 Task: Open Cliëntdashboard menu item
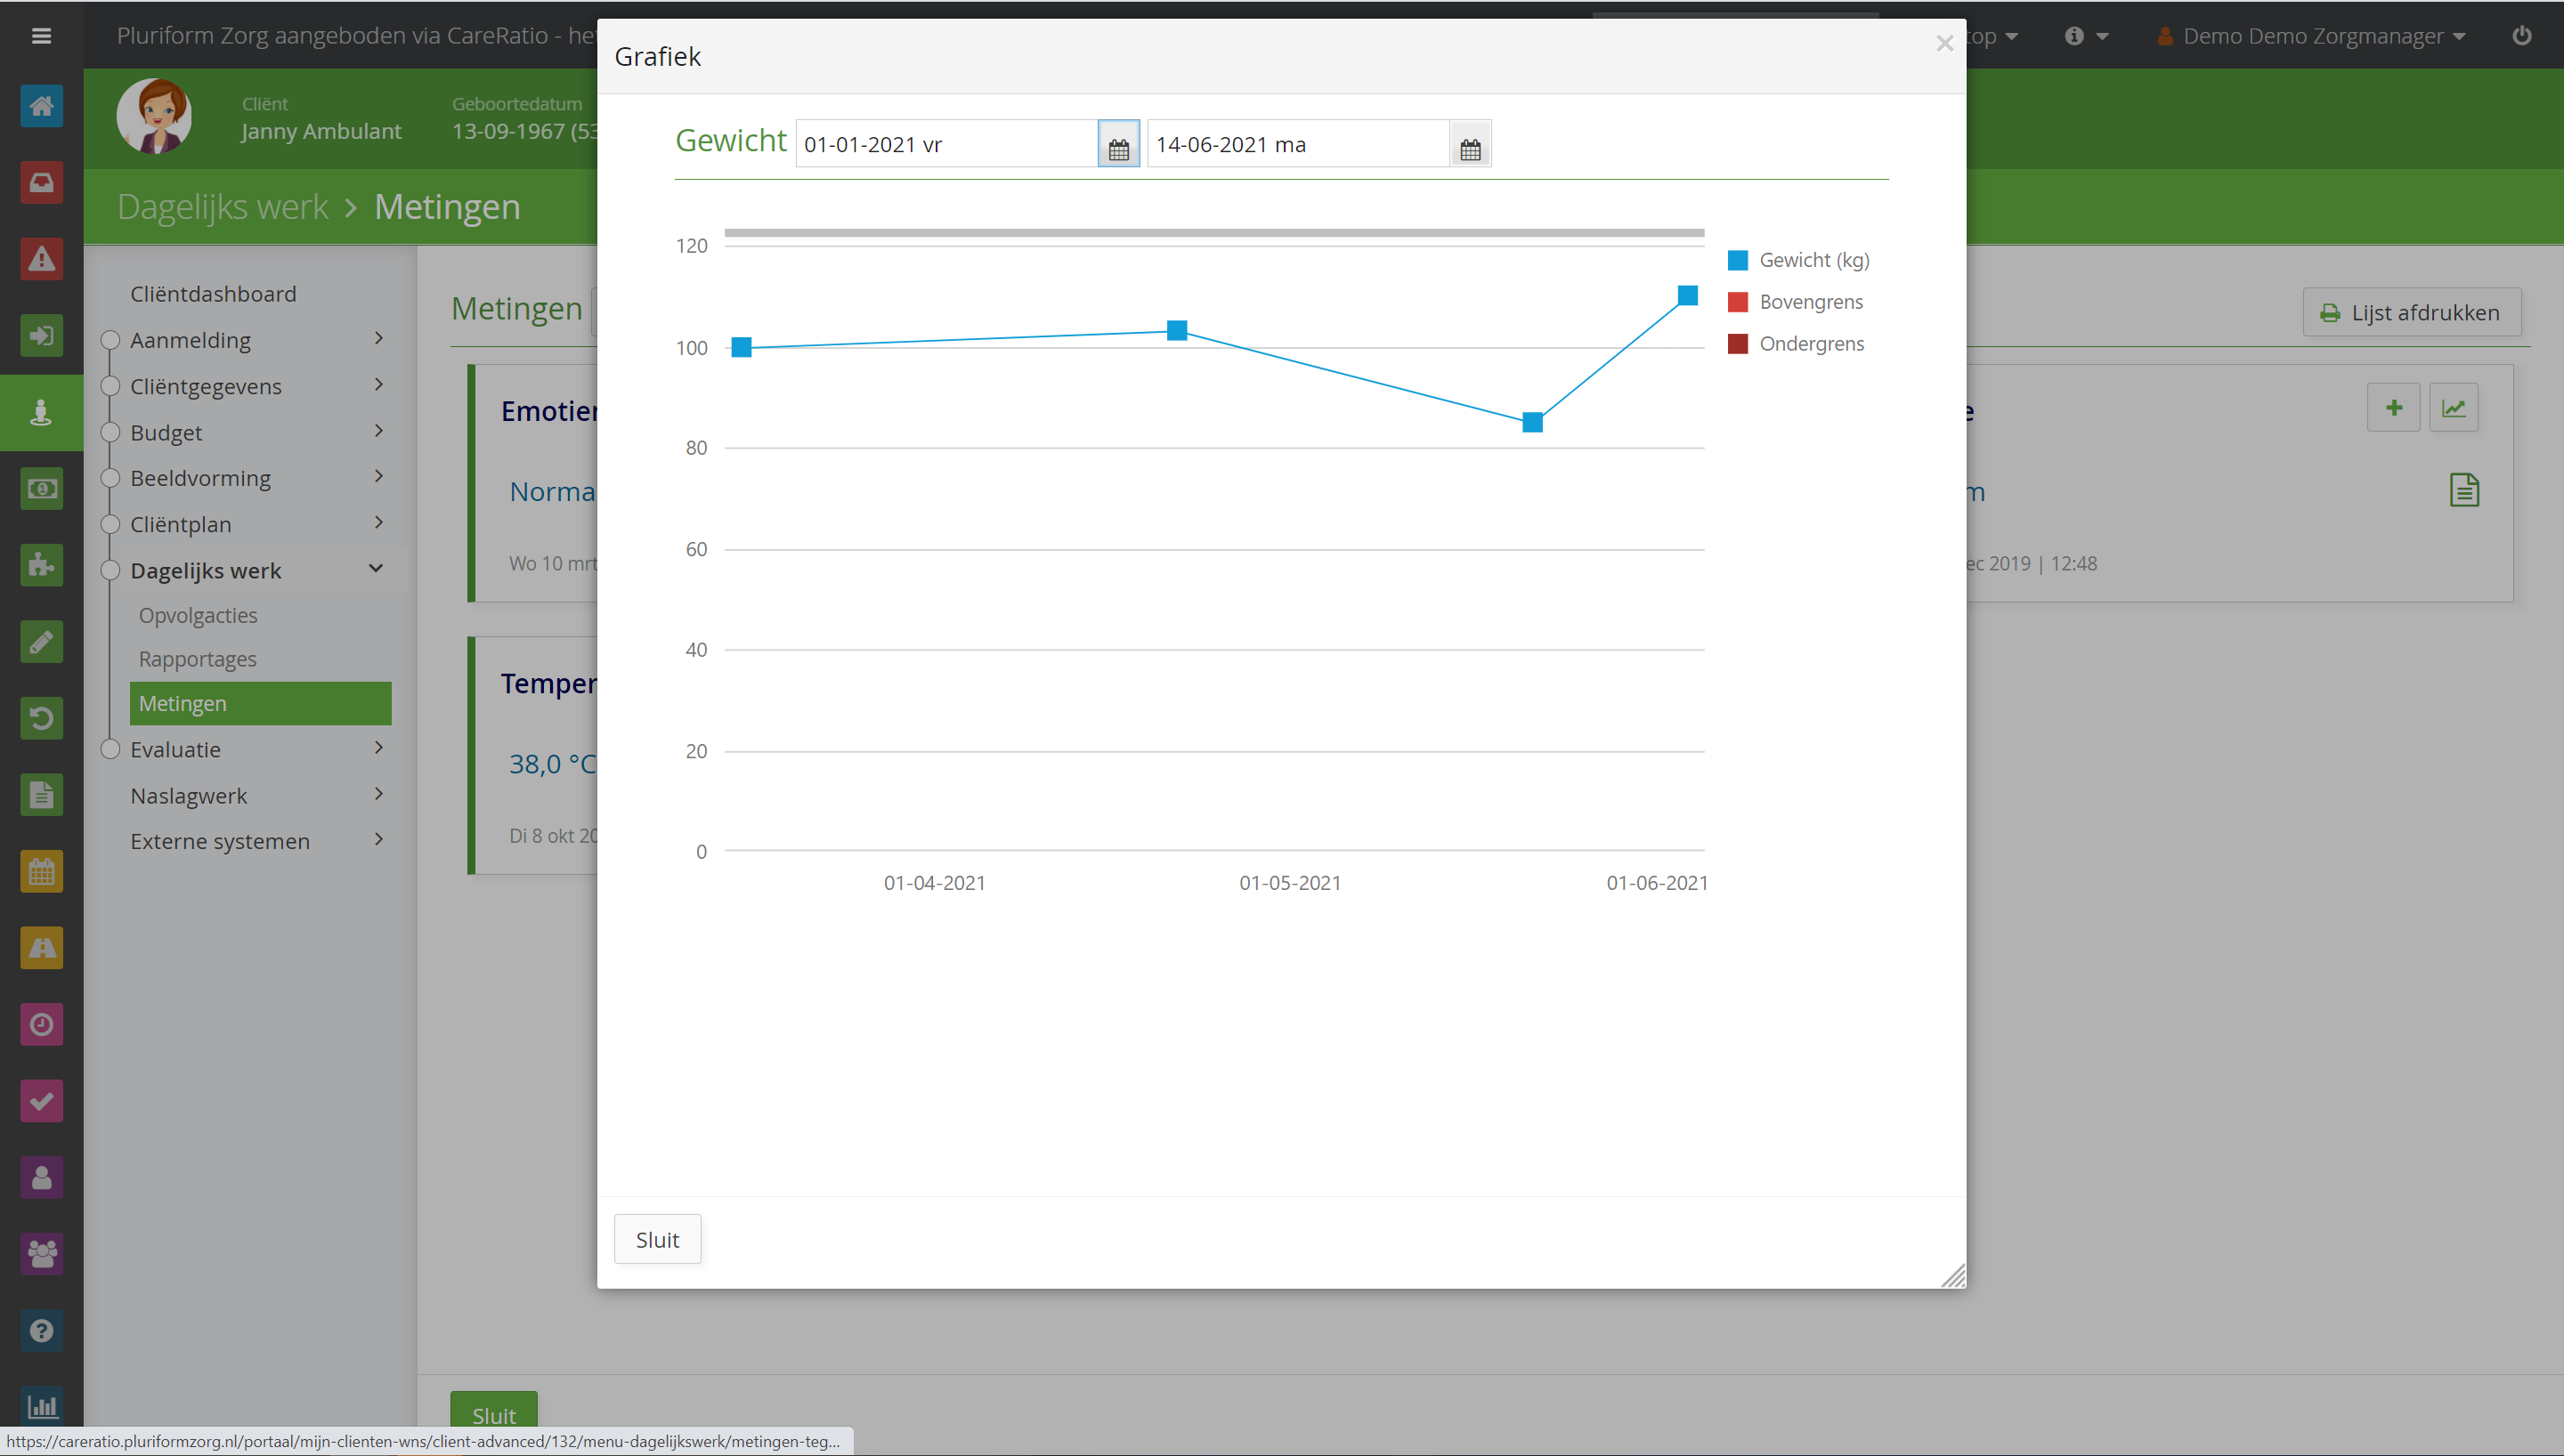tap(213, 294)
